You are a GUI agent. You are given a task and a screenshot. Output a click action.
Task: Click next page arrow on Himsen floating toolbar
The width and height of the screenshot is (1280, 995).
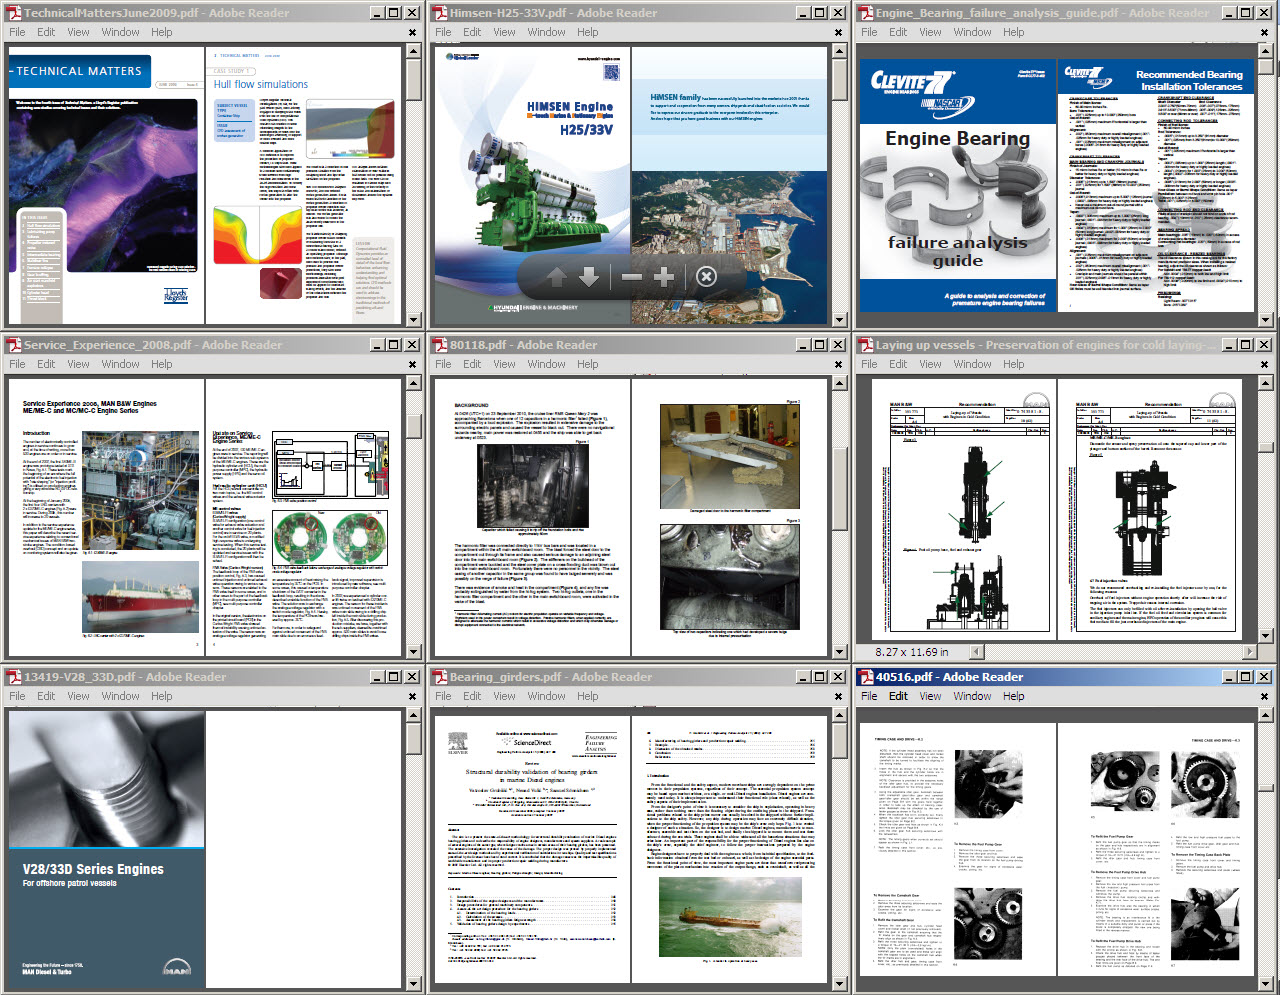coord(589,277)
